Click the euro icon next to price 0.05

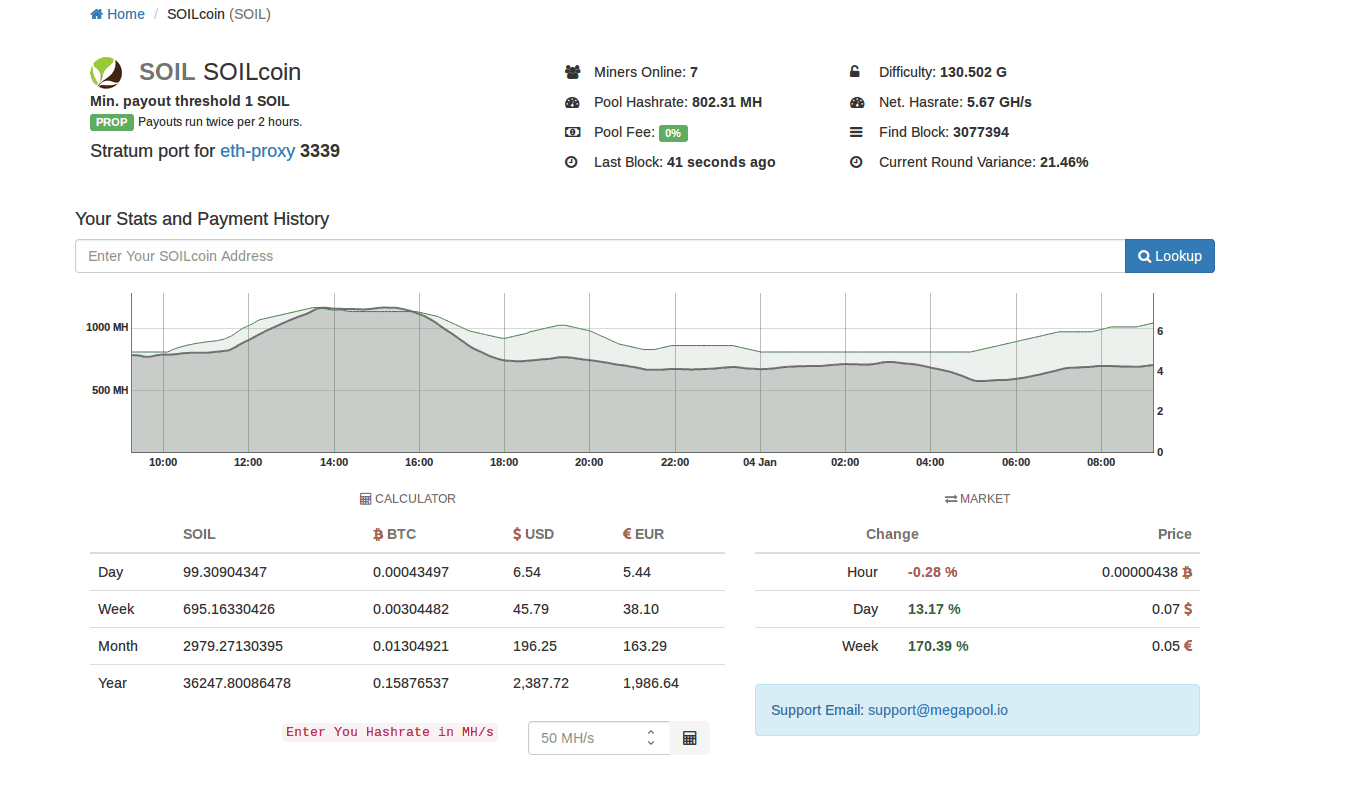[1188, 646]
